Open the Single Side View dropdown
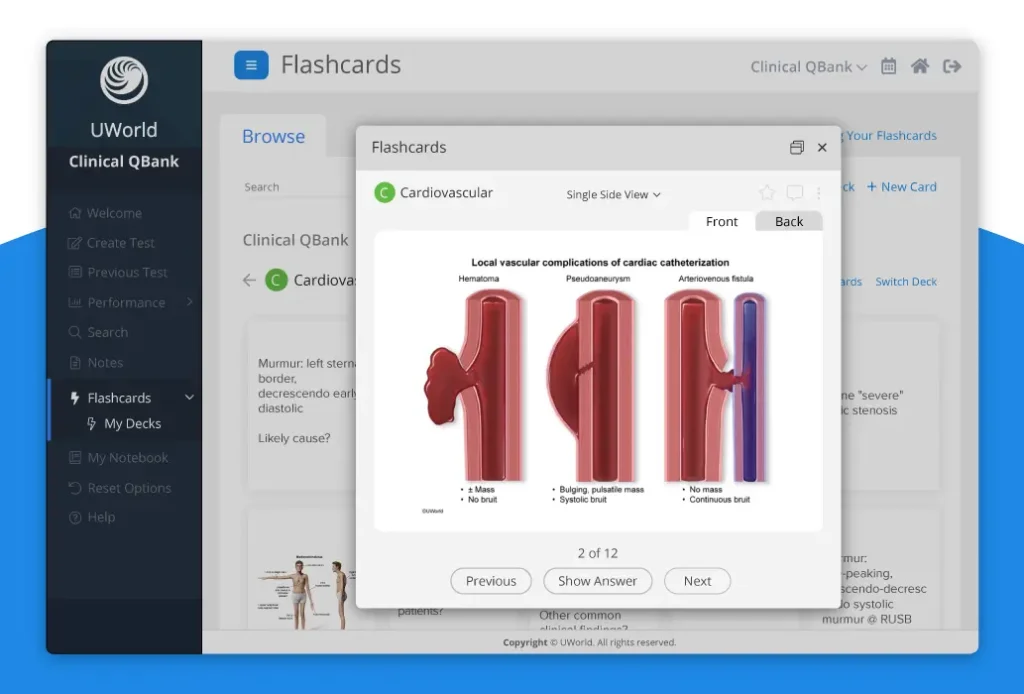This screenshot has height=694, width=1024. click(x=613, y=195)
